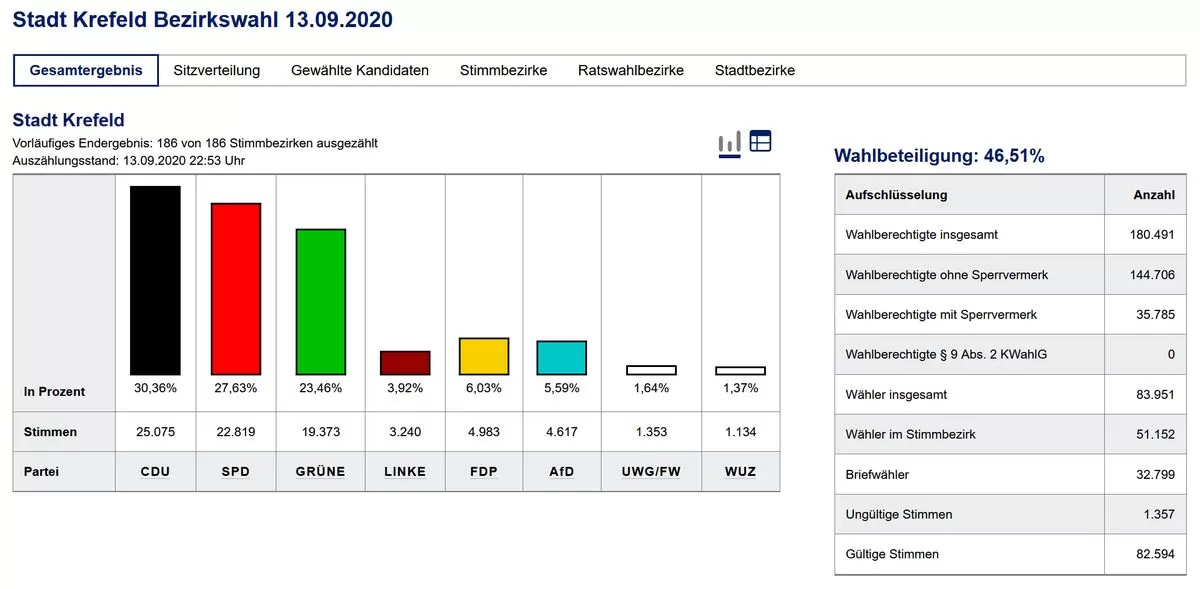Select the green GRÜNE bar
Screen dimensions: 1200x589
point(320,301)
